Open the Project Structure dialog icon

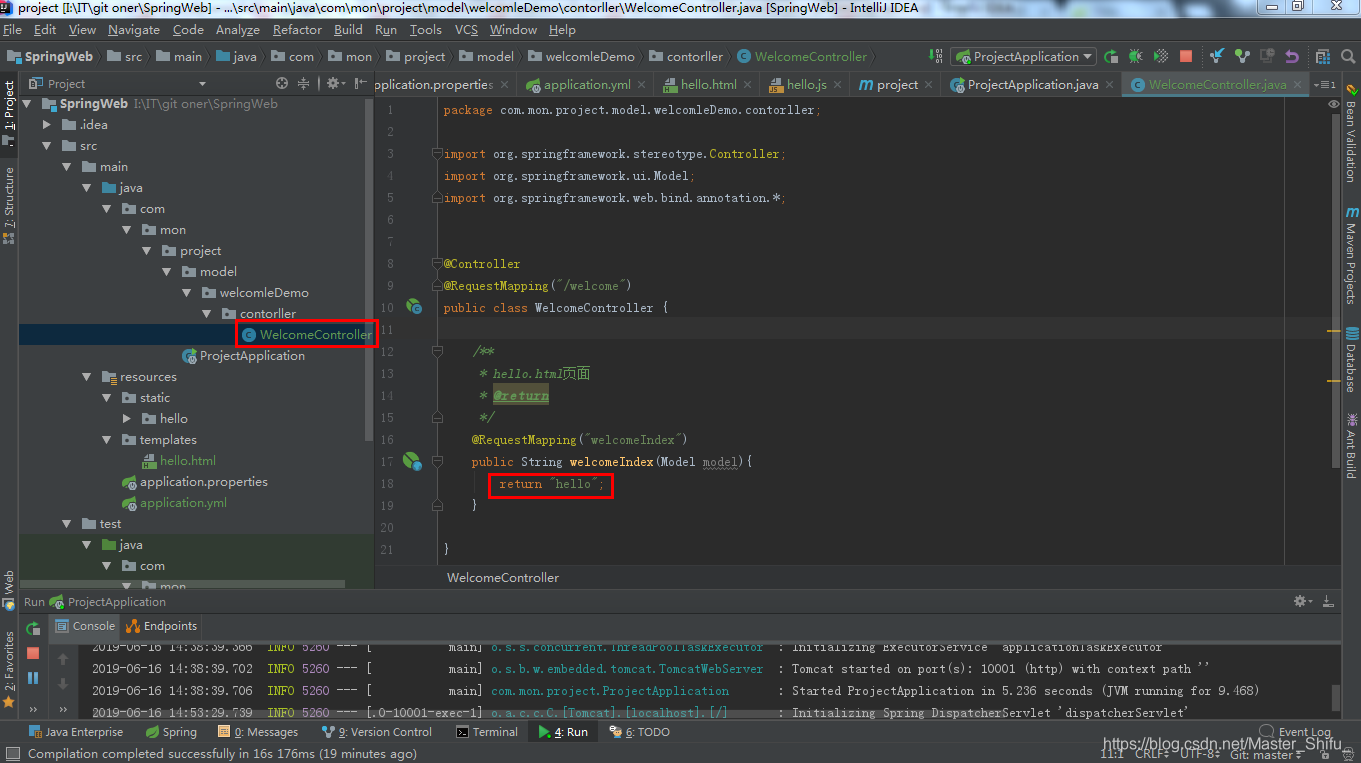[x=1323, y=57]
